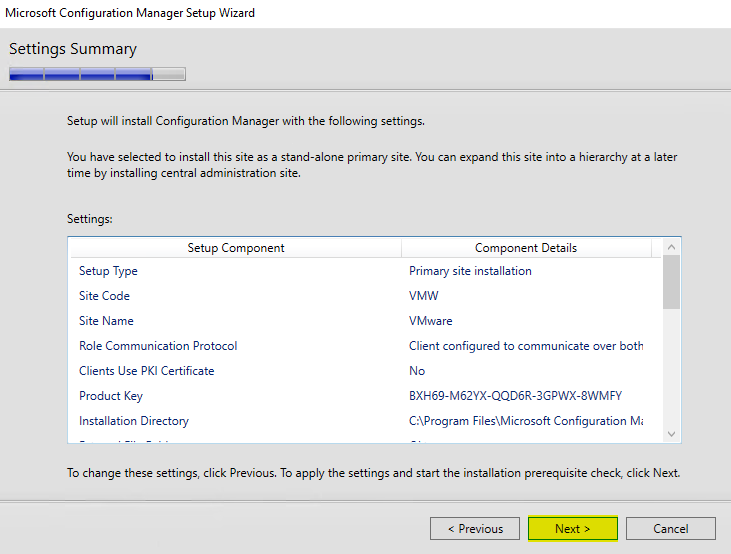Screen dimensions: 731x554
Task: Select the Site Code row label
Action: click(x=104, y=296)
